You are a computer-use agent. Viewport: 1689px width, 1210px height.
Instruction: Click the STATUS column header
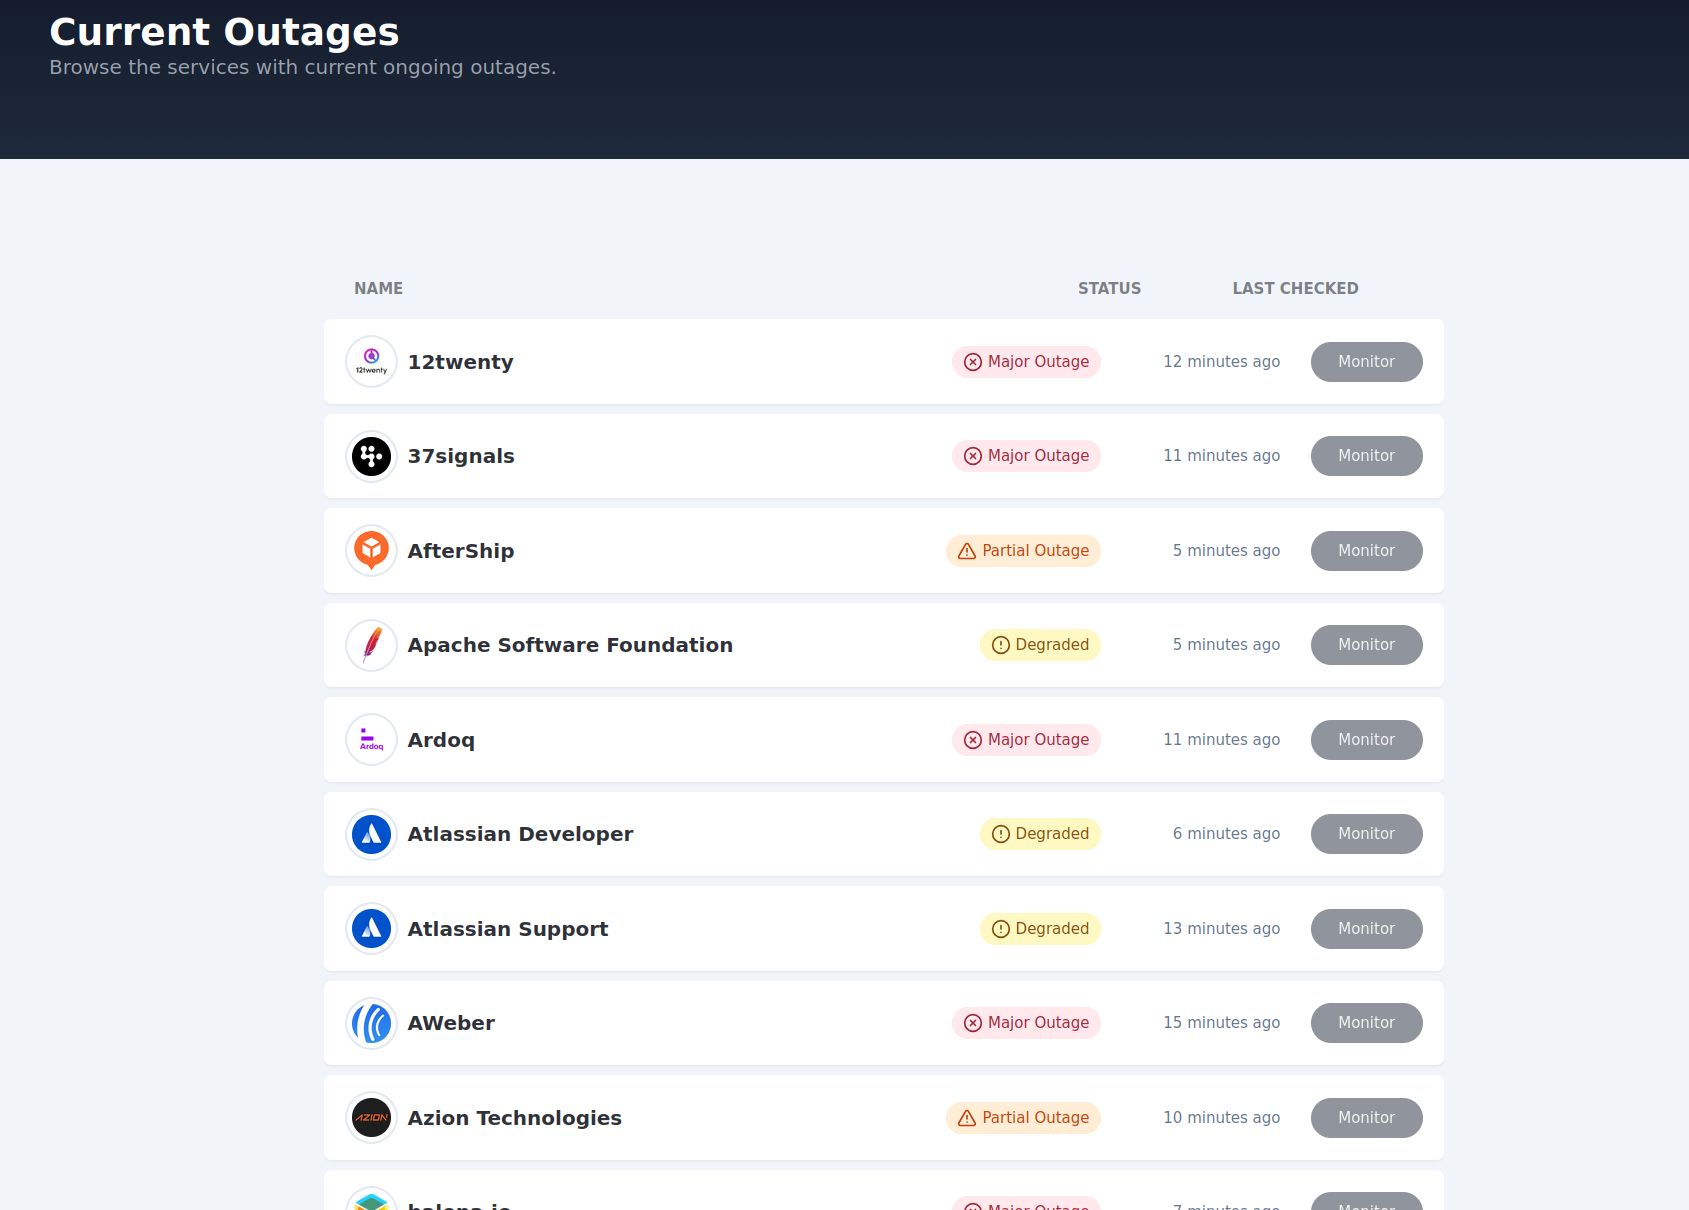pos(1109,288)
